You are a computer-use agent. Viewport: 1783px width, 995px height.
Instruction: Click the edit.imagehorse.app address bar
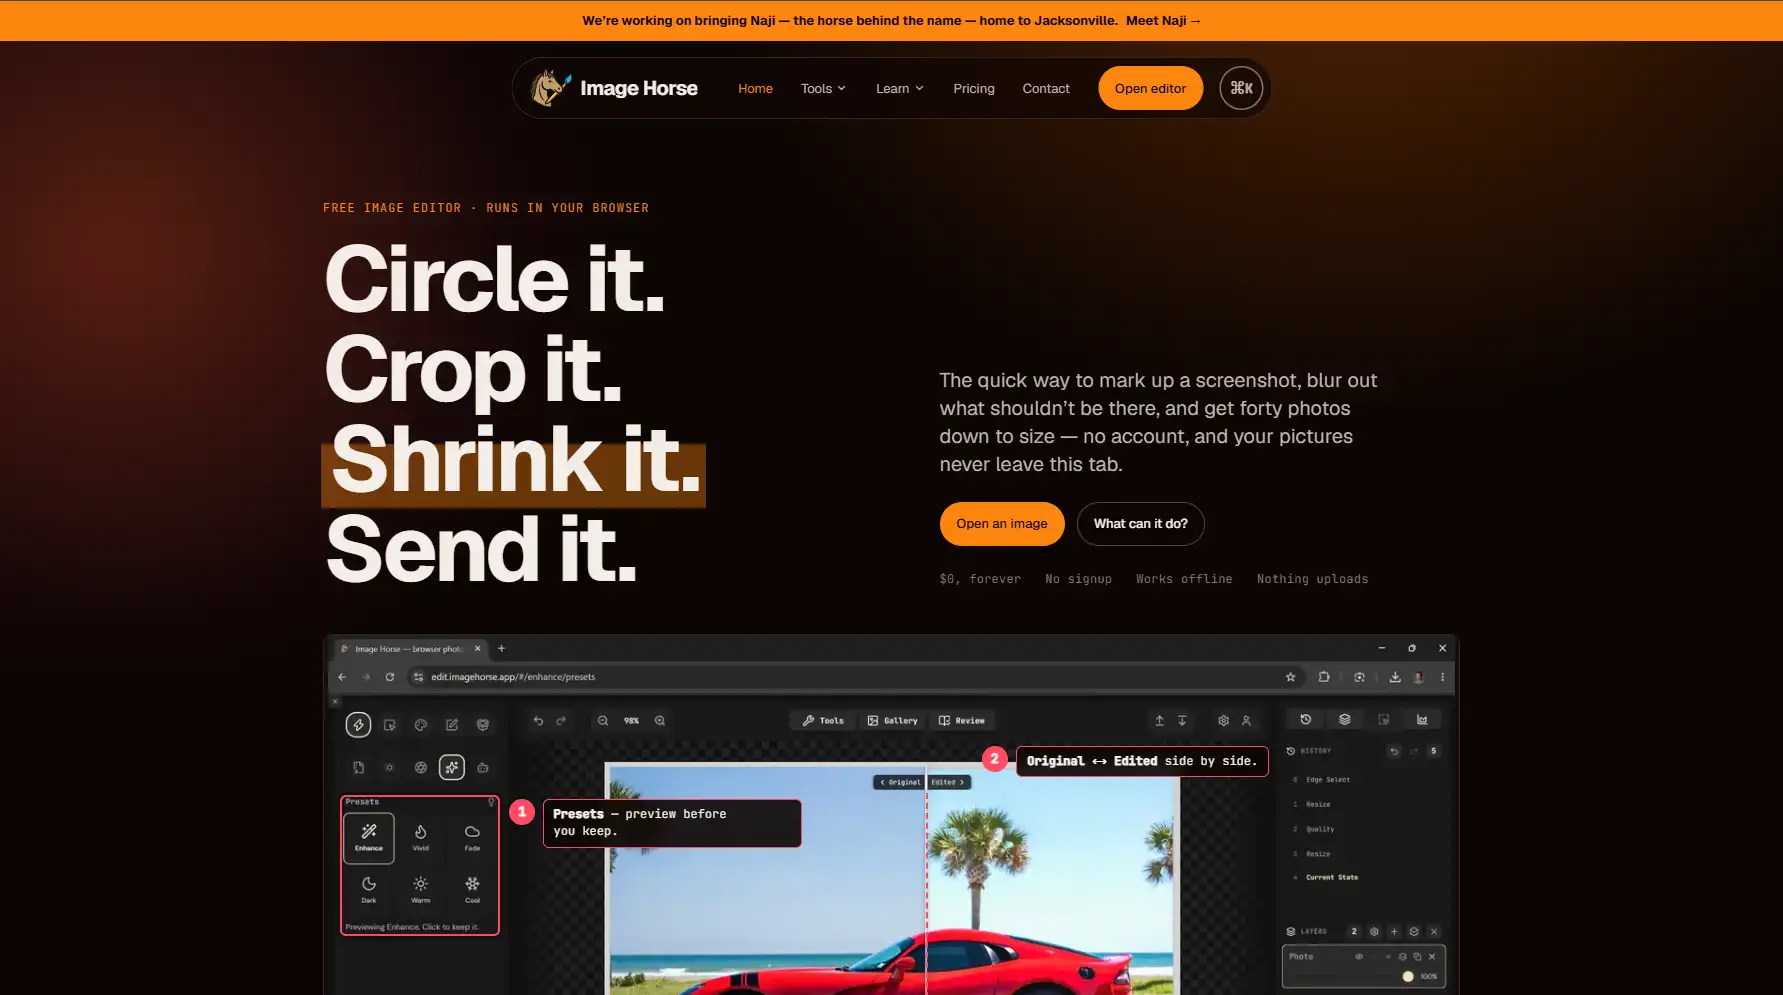[855, 677]
